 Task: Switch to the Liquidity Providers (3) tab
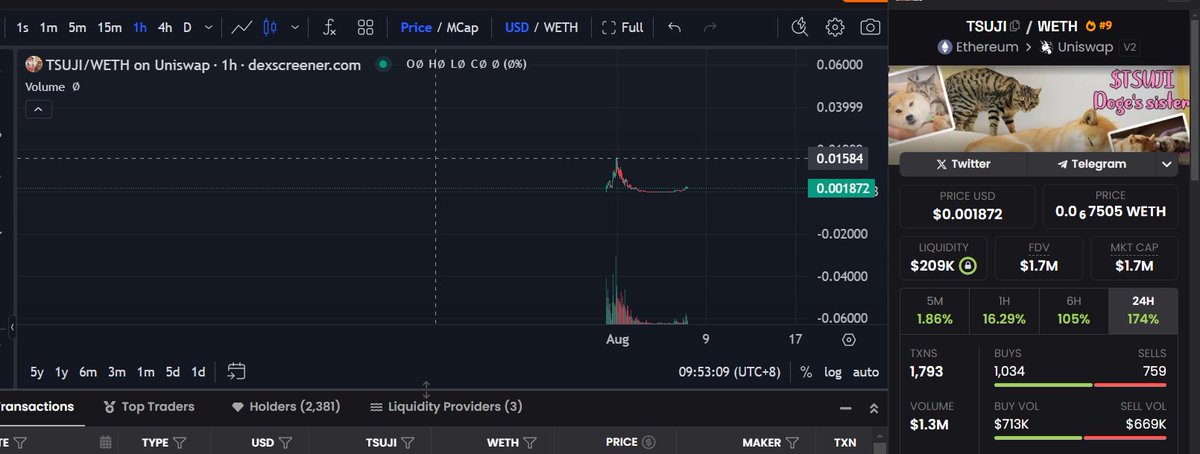coord(446,407)
